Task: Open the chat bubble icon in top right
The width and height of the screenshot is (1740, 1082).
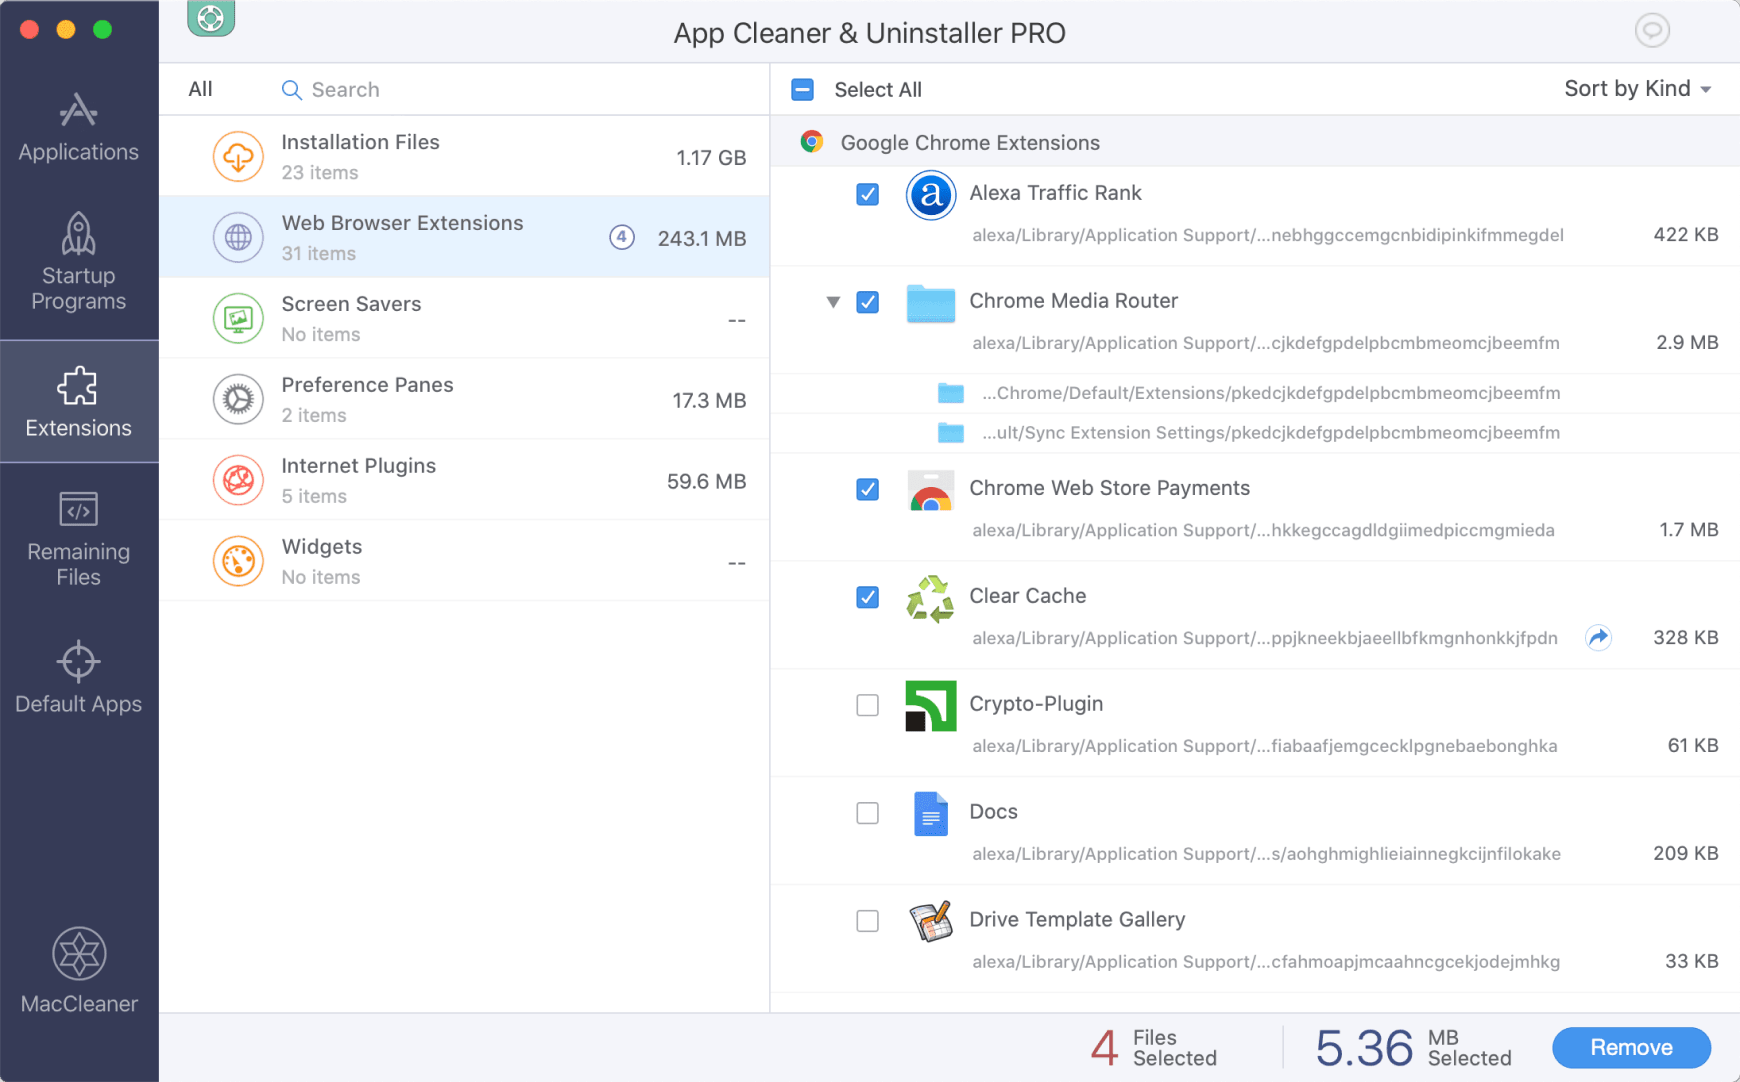Action: 1652,30
